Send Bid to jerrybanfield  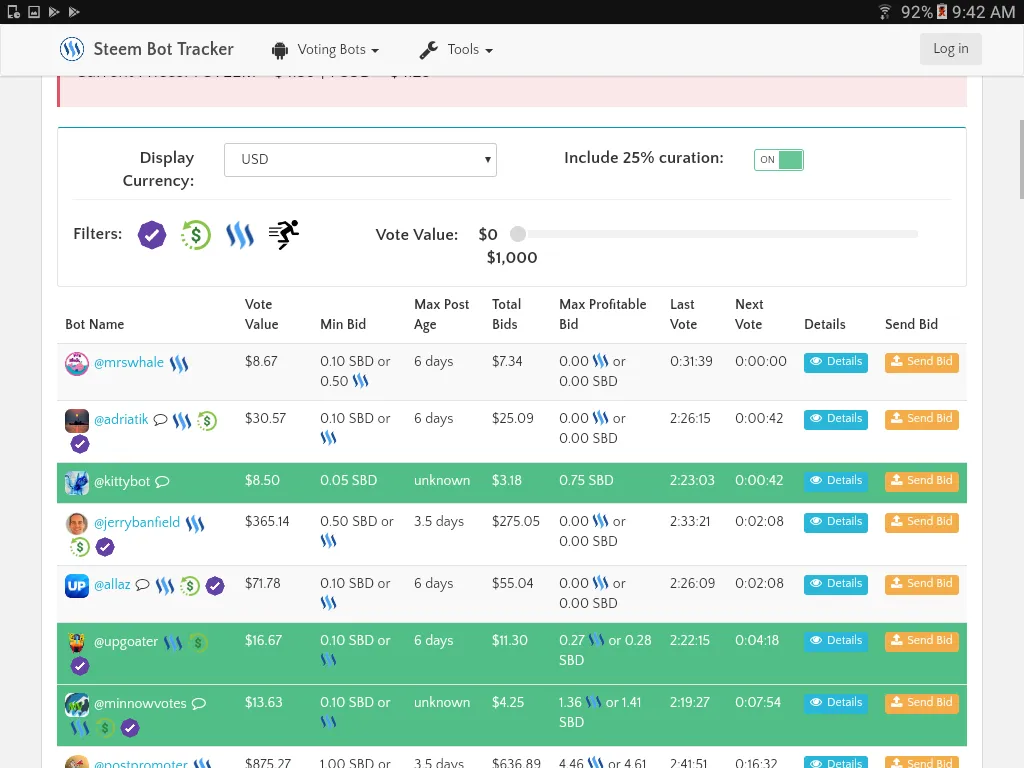[921, 522]
